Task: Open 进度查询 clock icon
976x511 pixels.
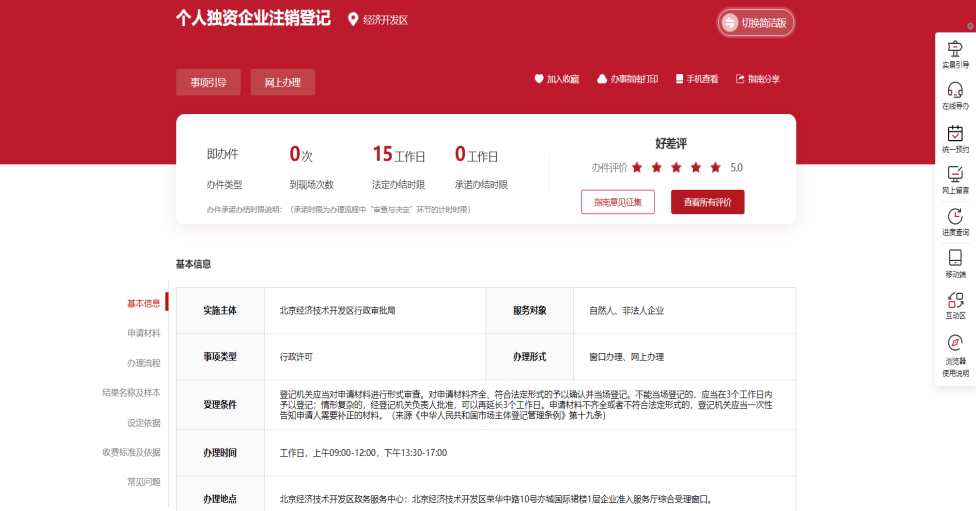Action: tap(955, 216)
